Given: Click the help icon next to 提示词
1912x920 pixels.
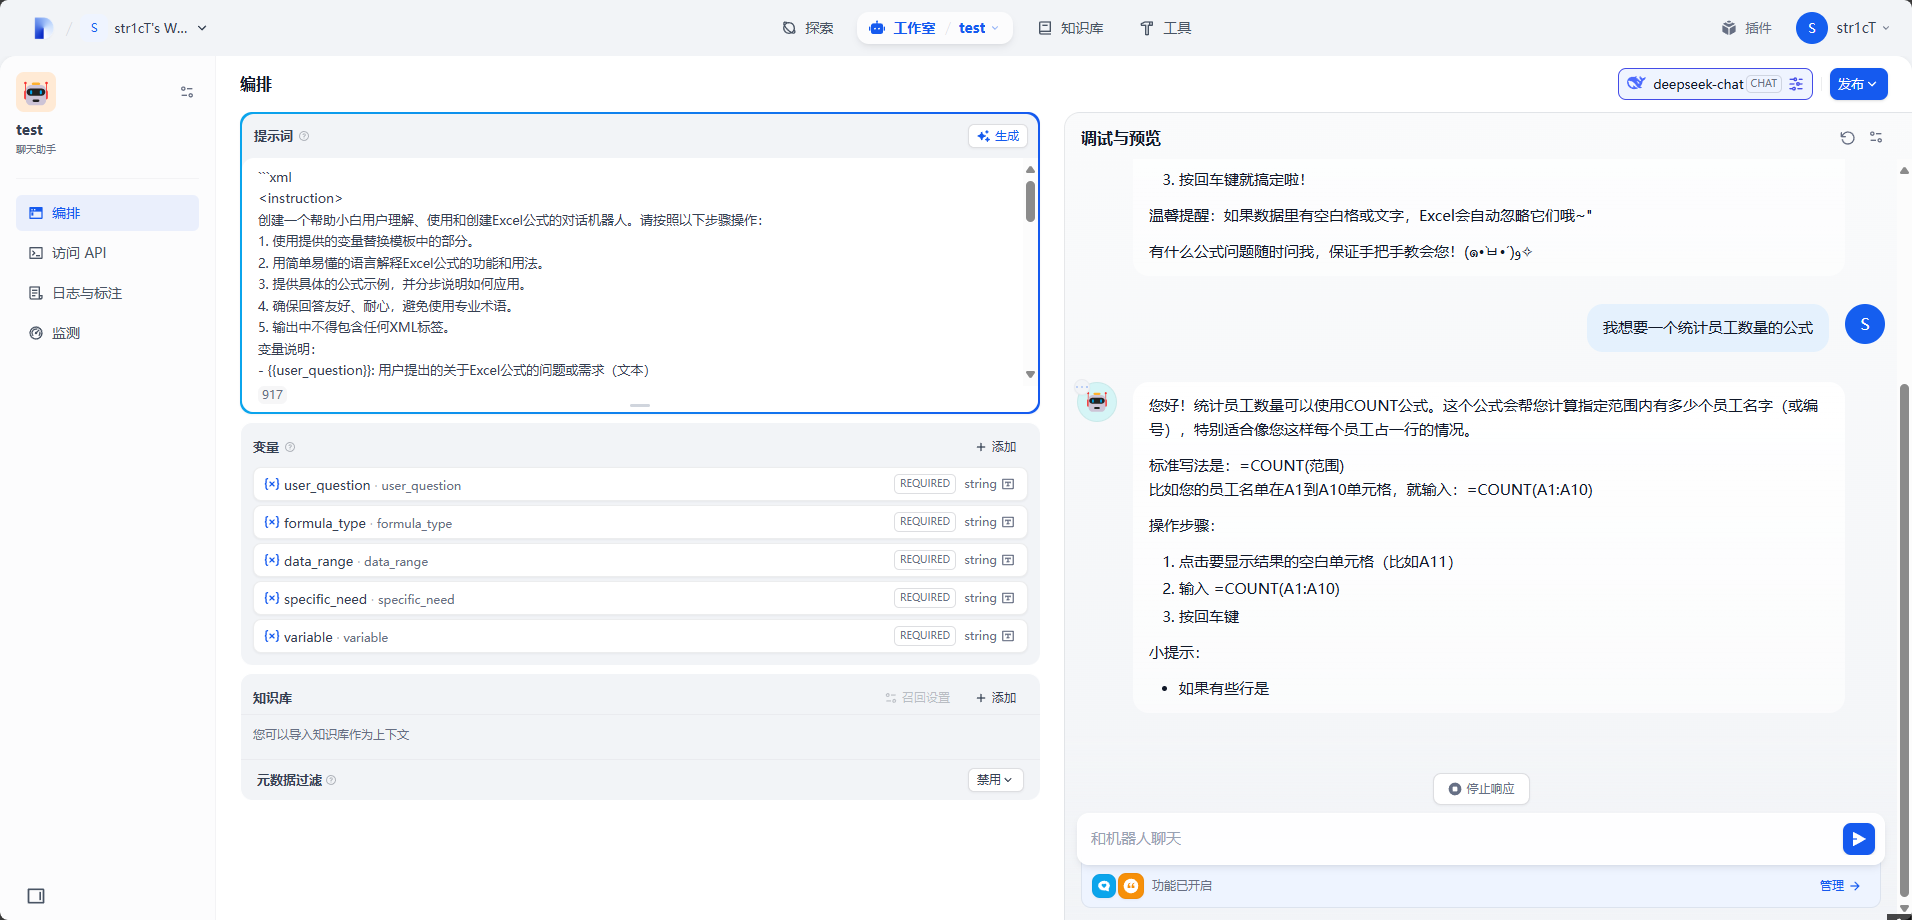Looking at the screenshot, I should pyautogui.click(x=304, y=136).
